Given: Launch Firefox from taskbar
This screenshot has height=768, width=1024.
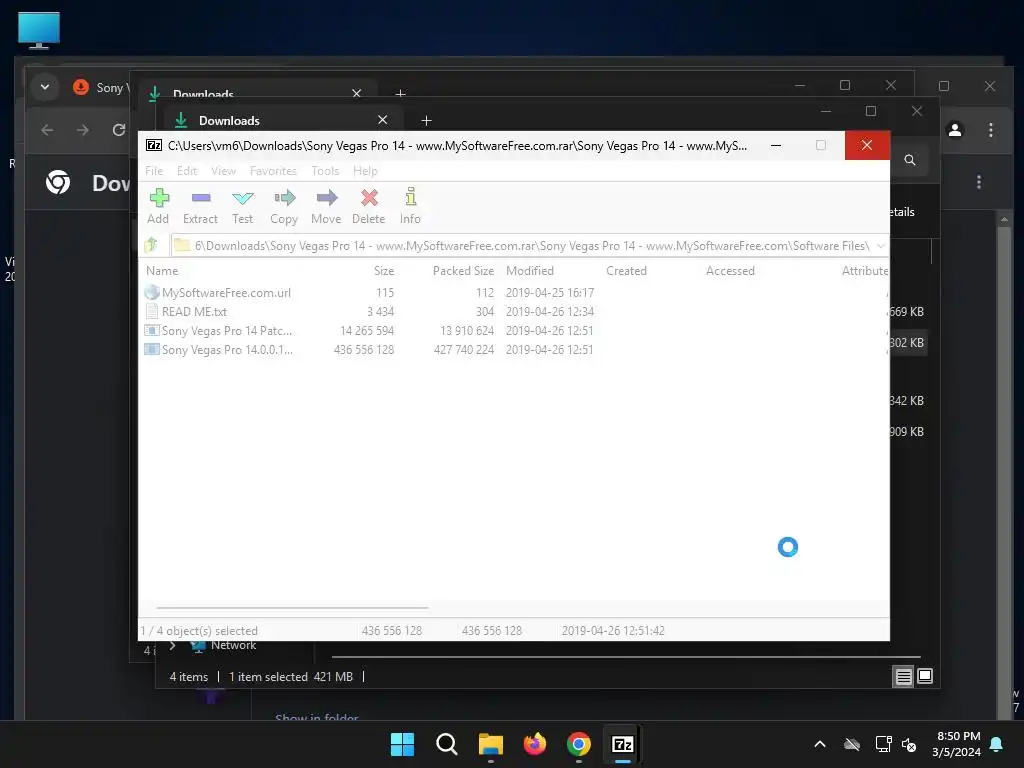Looking at the screenshot, I should point(535,744).
